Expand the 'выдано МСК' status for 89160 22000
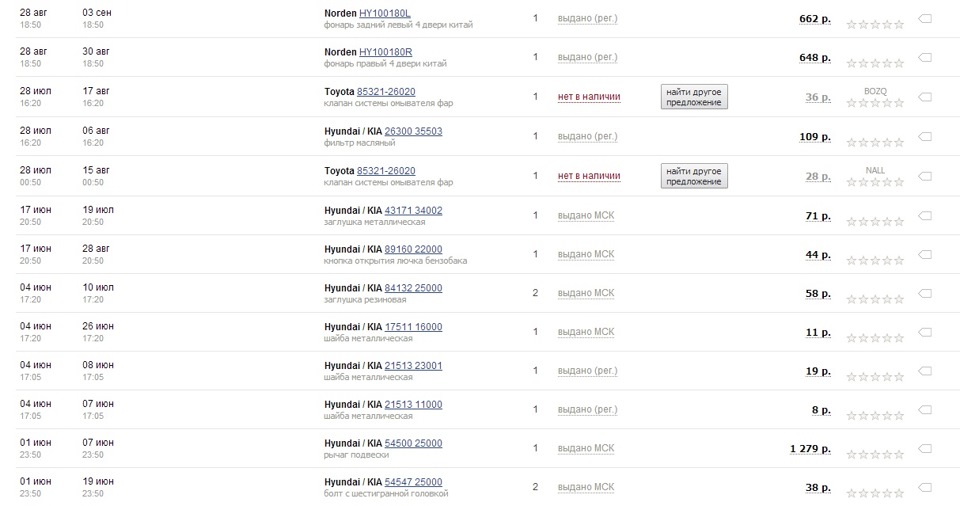The height and width of the screenshot is (506, 960). [586, 254]
